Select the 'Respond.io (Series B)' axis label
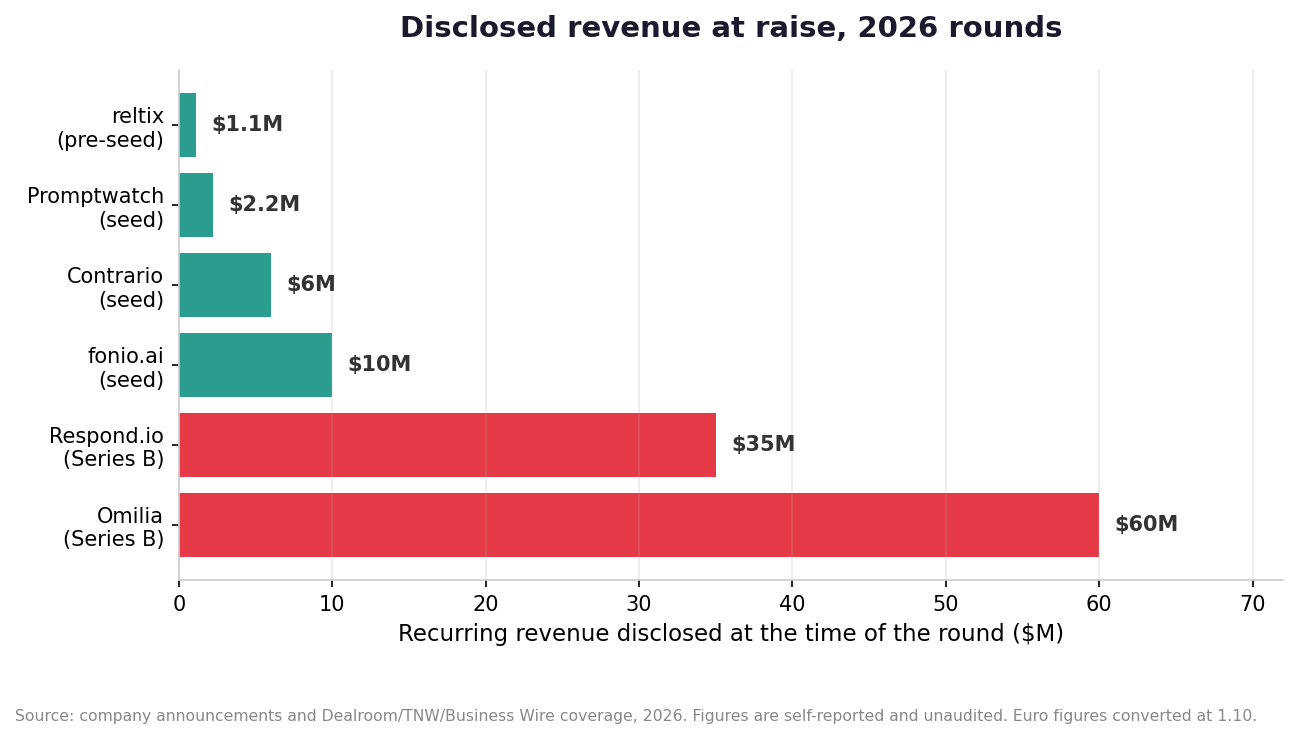This screenshot has width=1298, height=739. [107, 448]
